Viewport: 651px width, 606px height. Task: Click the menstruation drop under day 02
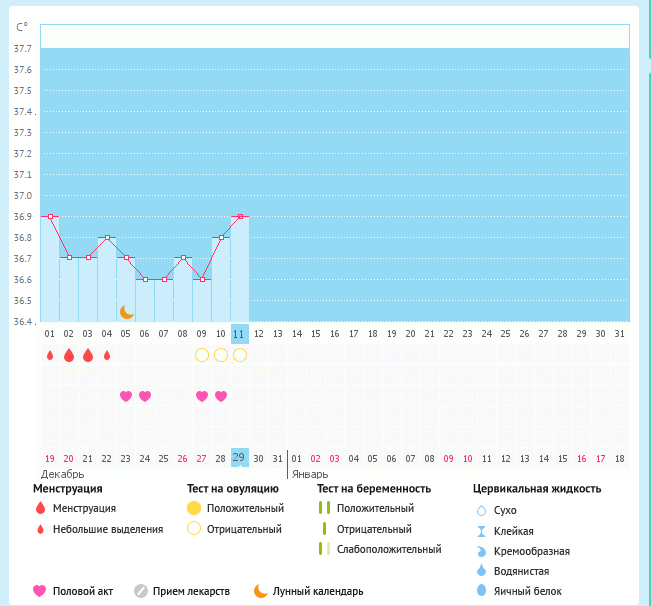[69, 355]
